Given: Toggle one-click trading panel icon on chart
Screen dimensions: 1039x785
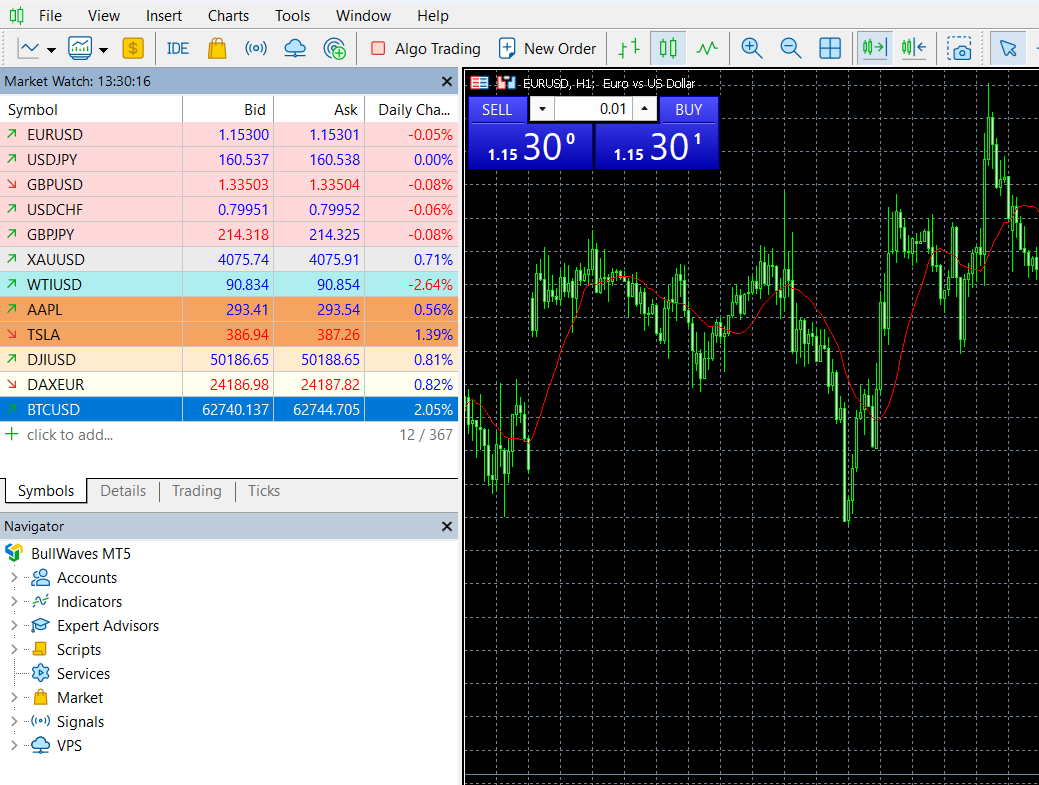Looking at the screenshot, I should click(x=480, y=83).
